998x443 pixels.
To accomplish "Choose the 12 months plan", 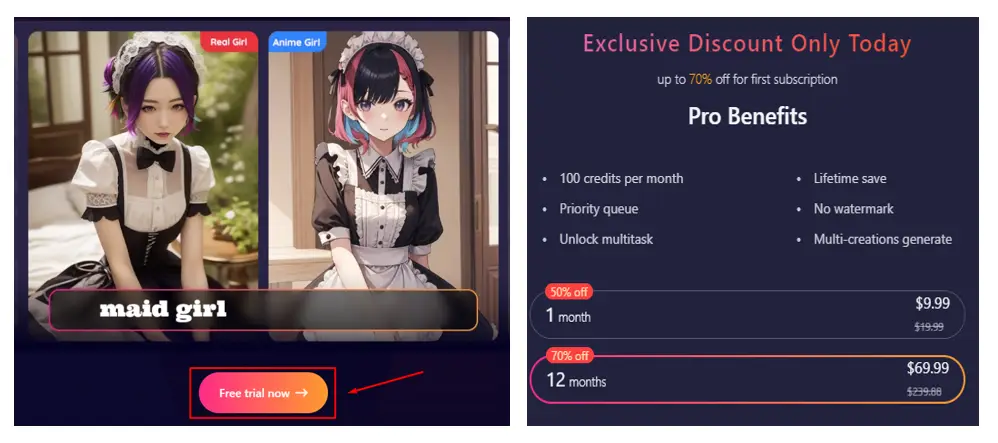I will pos(747,379).
